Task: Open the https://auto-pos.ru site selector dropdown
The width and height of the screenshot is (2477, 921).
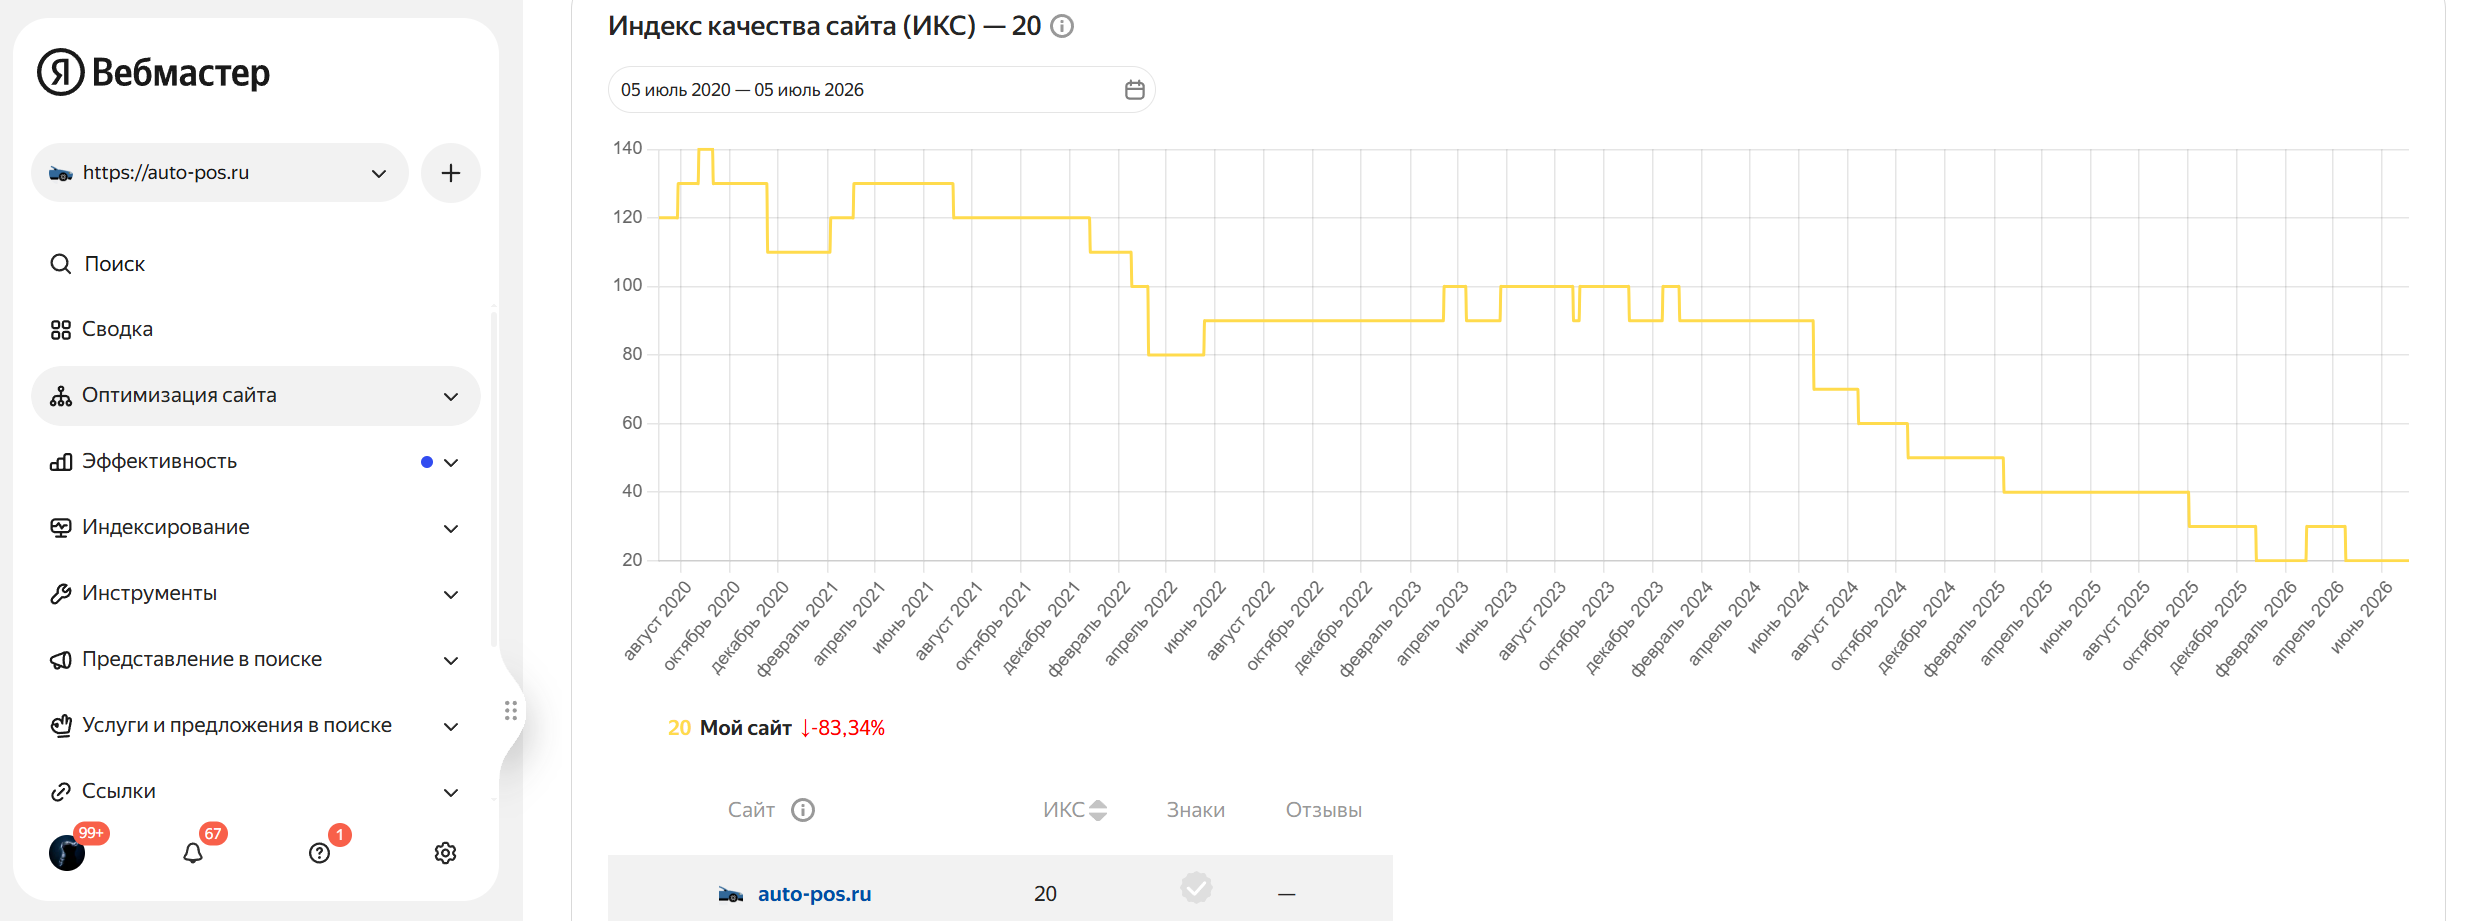Action: [x=220, y=173]
